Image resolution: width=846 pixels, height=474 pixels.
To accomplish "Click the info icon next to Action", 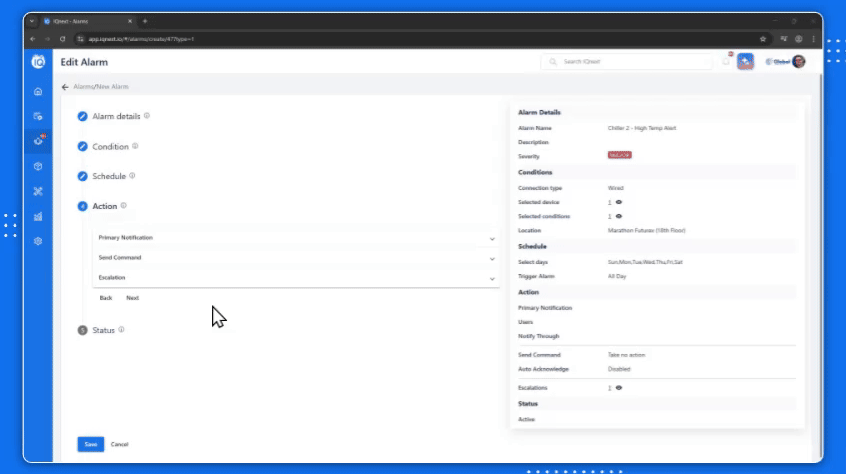I will [124, 205].
